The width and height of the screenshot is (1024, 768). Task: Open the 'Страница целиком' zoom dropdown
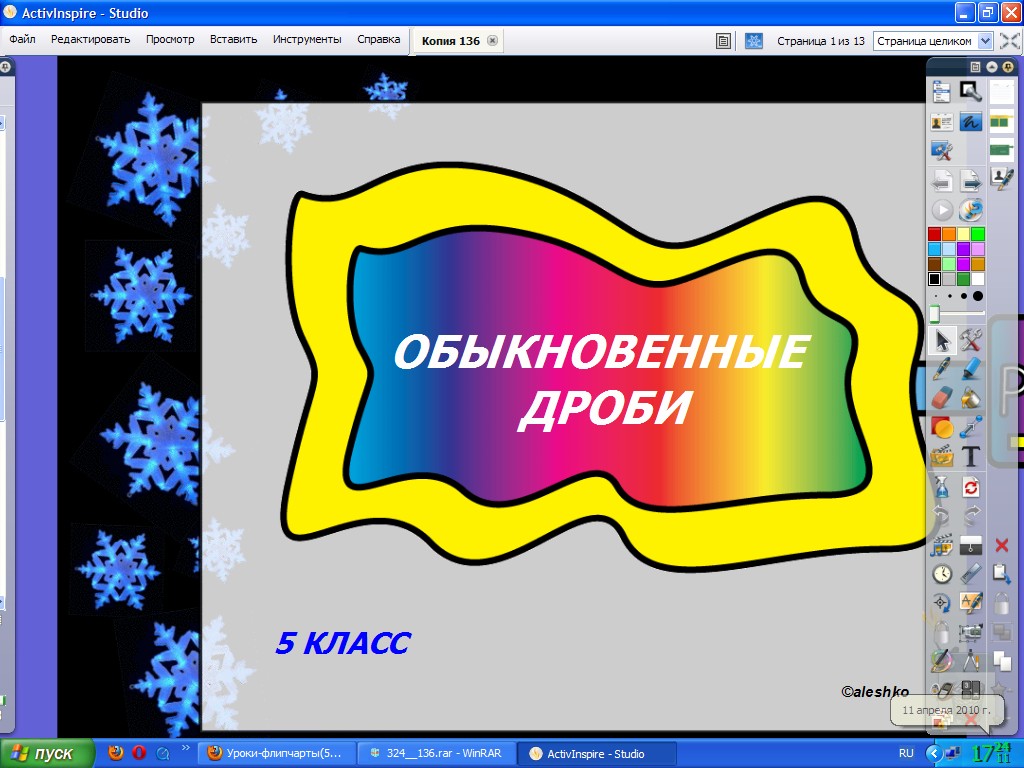point(985,41)
